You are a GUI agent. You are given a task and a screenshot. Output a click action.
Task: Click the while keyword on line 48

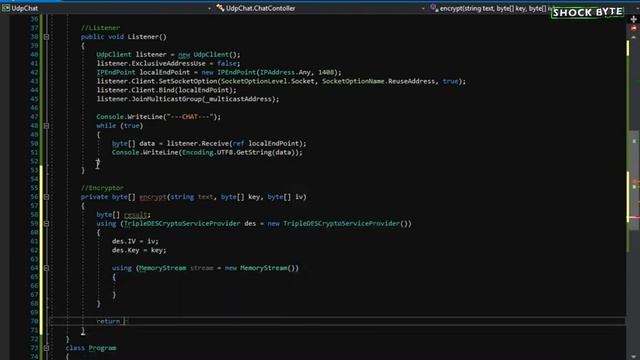coord(106,126)
